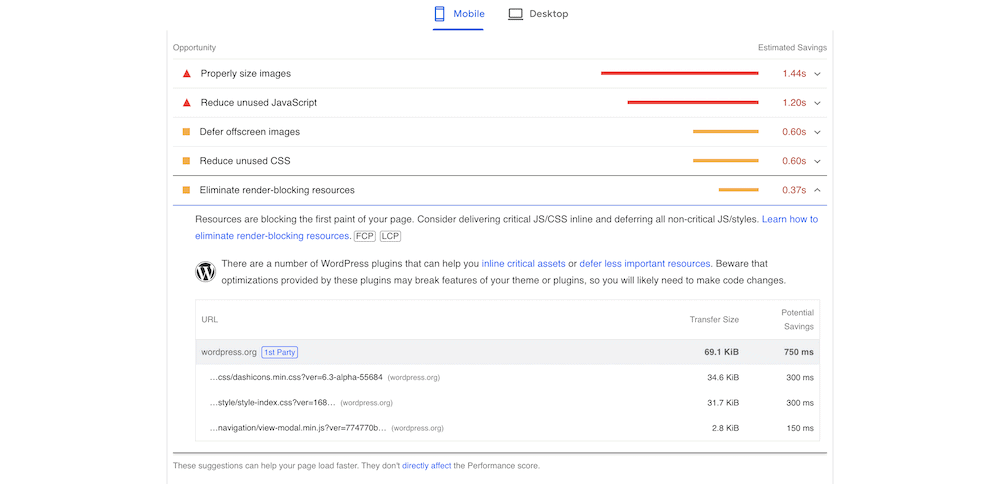Click the 1st Party label badge
1000x484 pixels.
pos(280,352)
